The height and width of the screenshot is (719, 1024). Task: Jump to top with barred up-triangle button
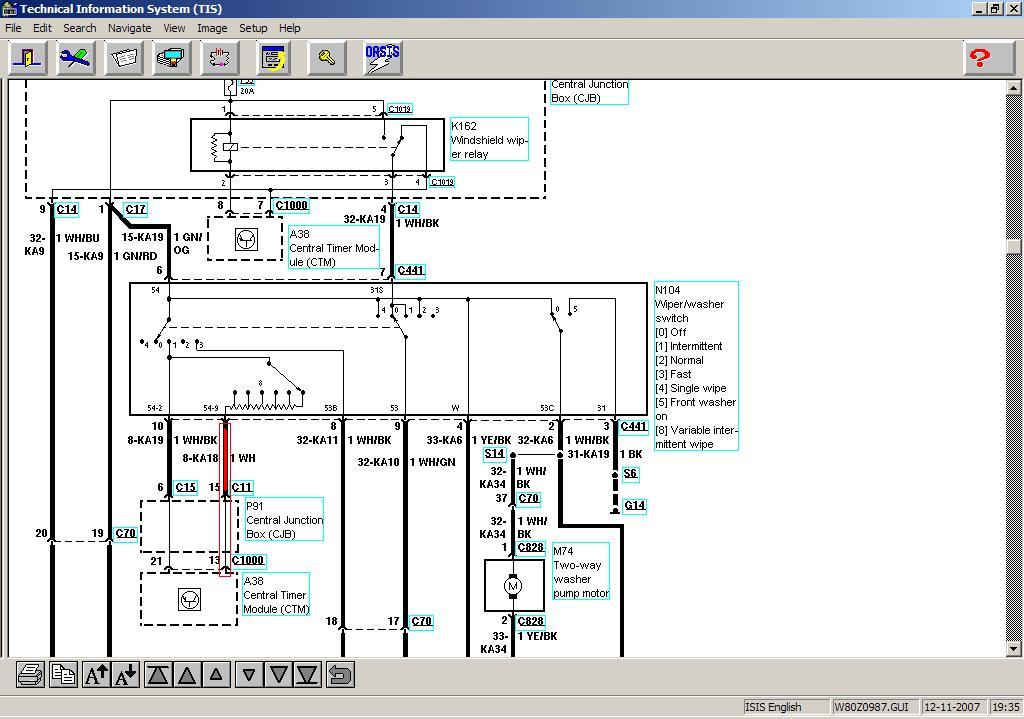click(x=158, y=675)
